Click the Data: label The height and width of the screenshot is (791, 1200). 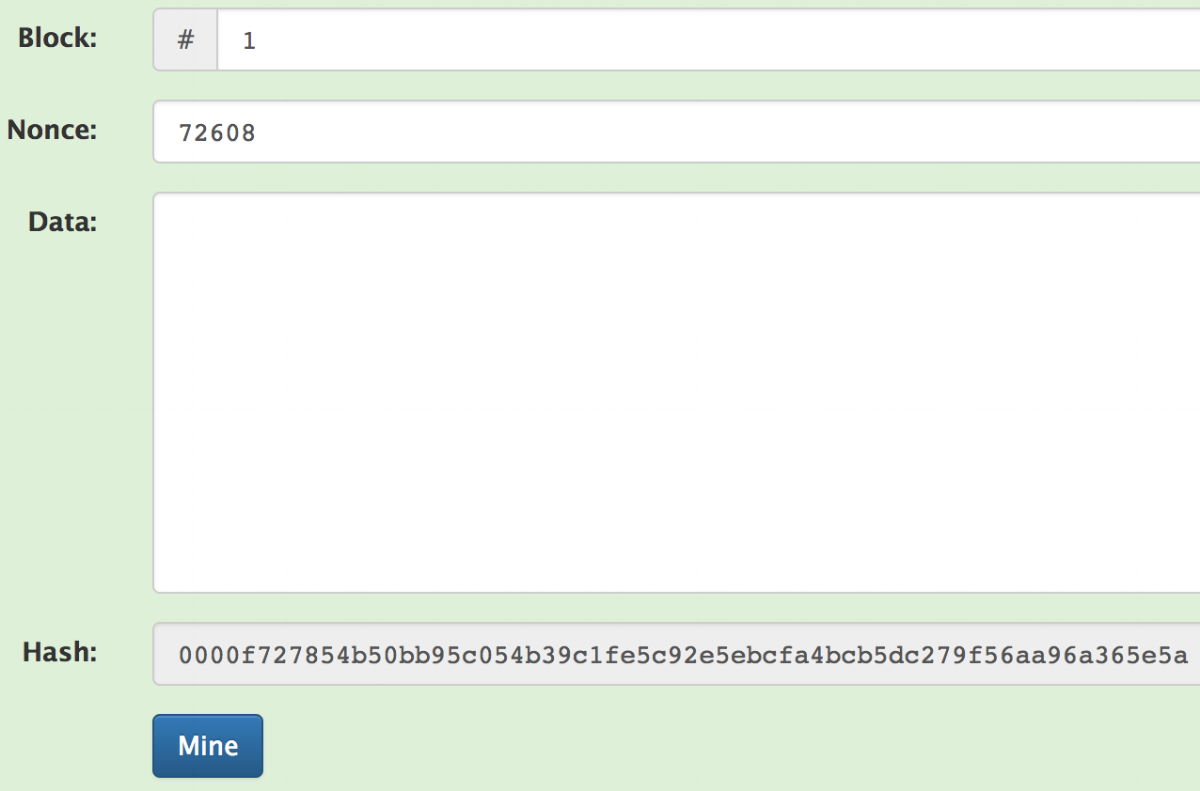63,221
